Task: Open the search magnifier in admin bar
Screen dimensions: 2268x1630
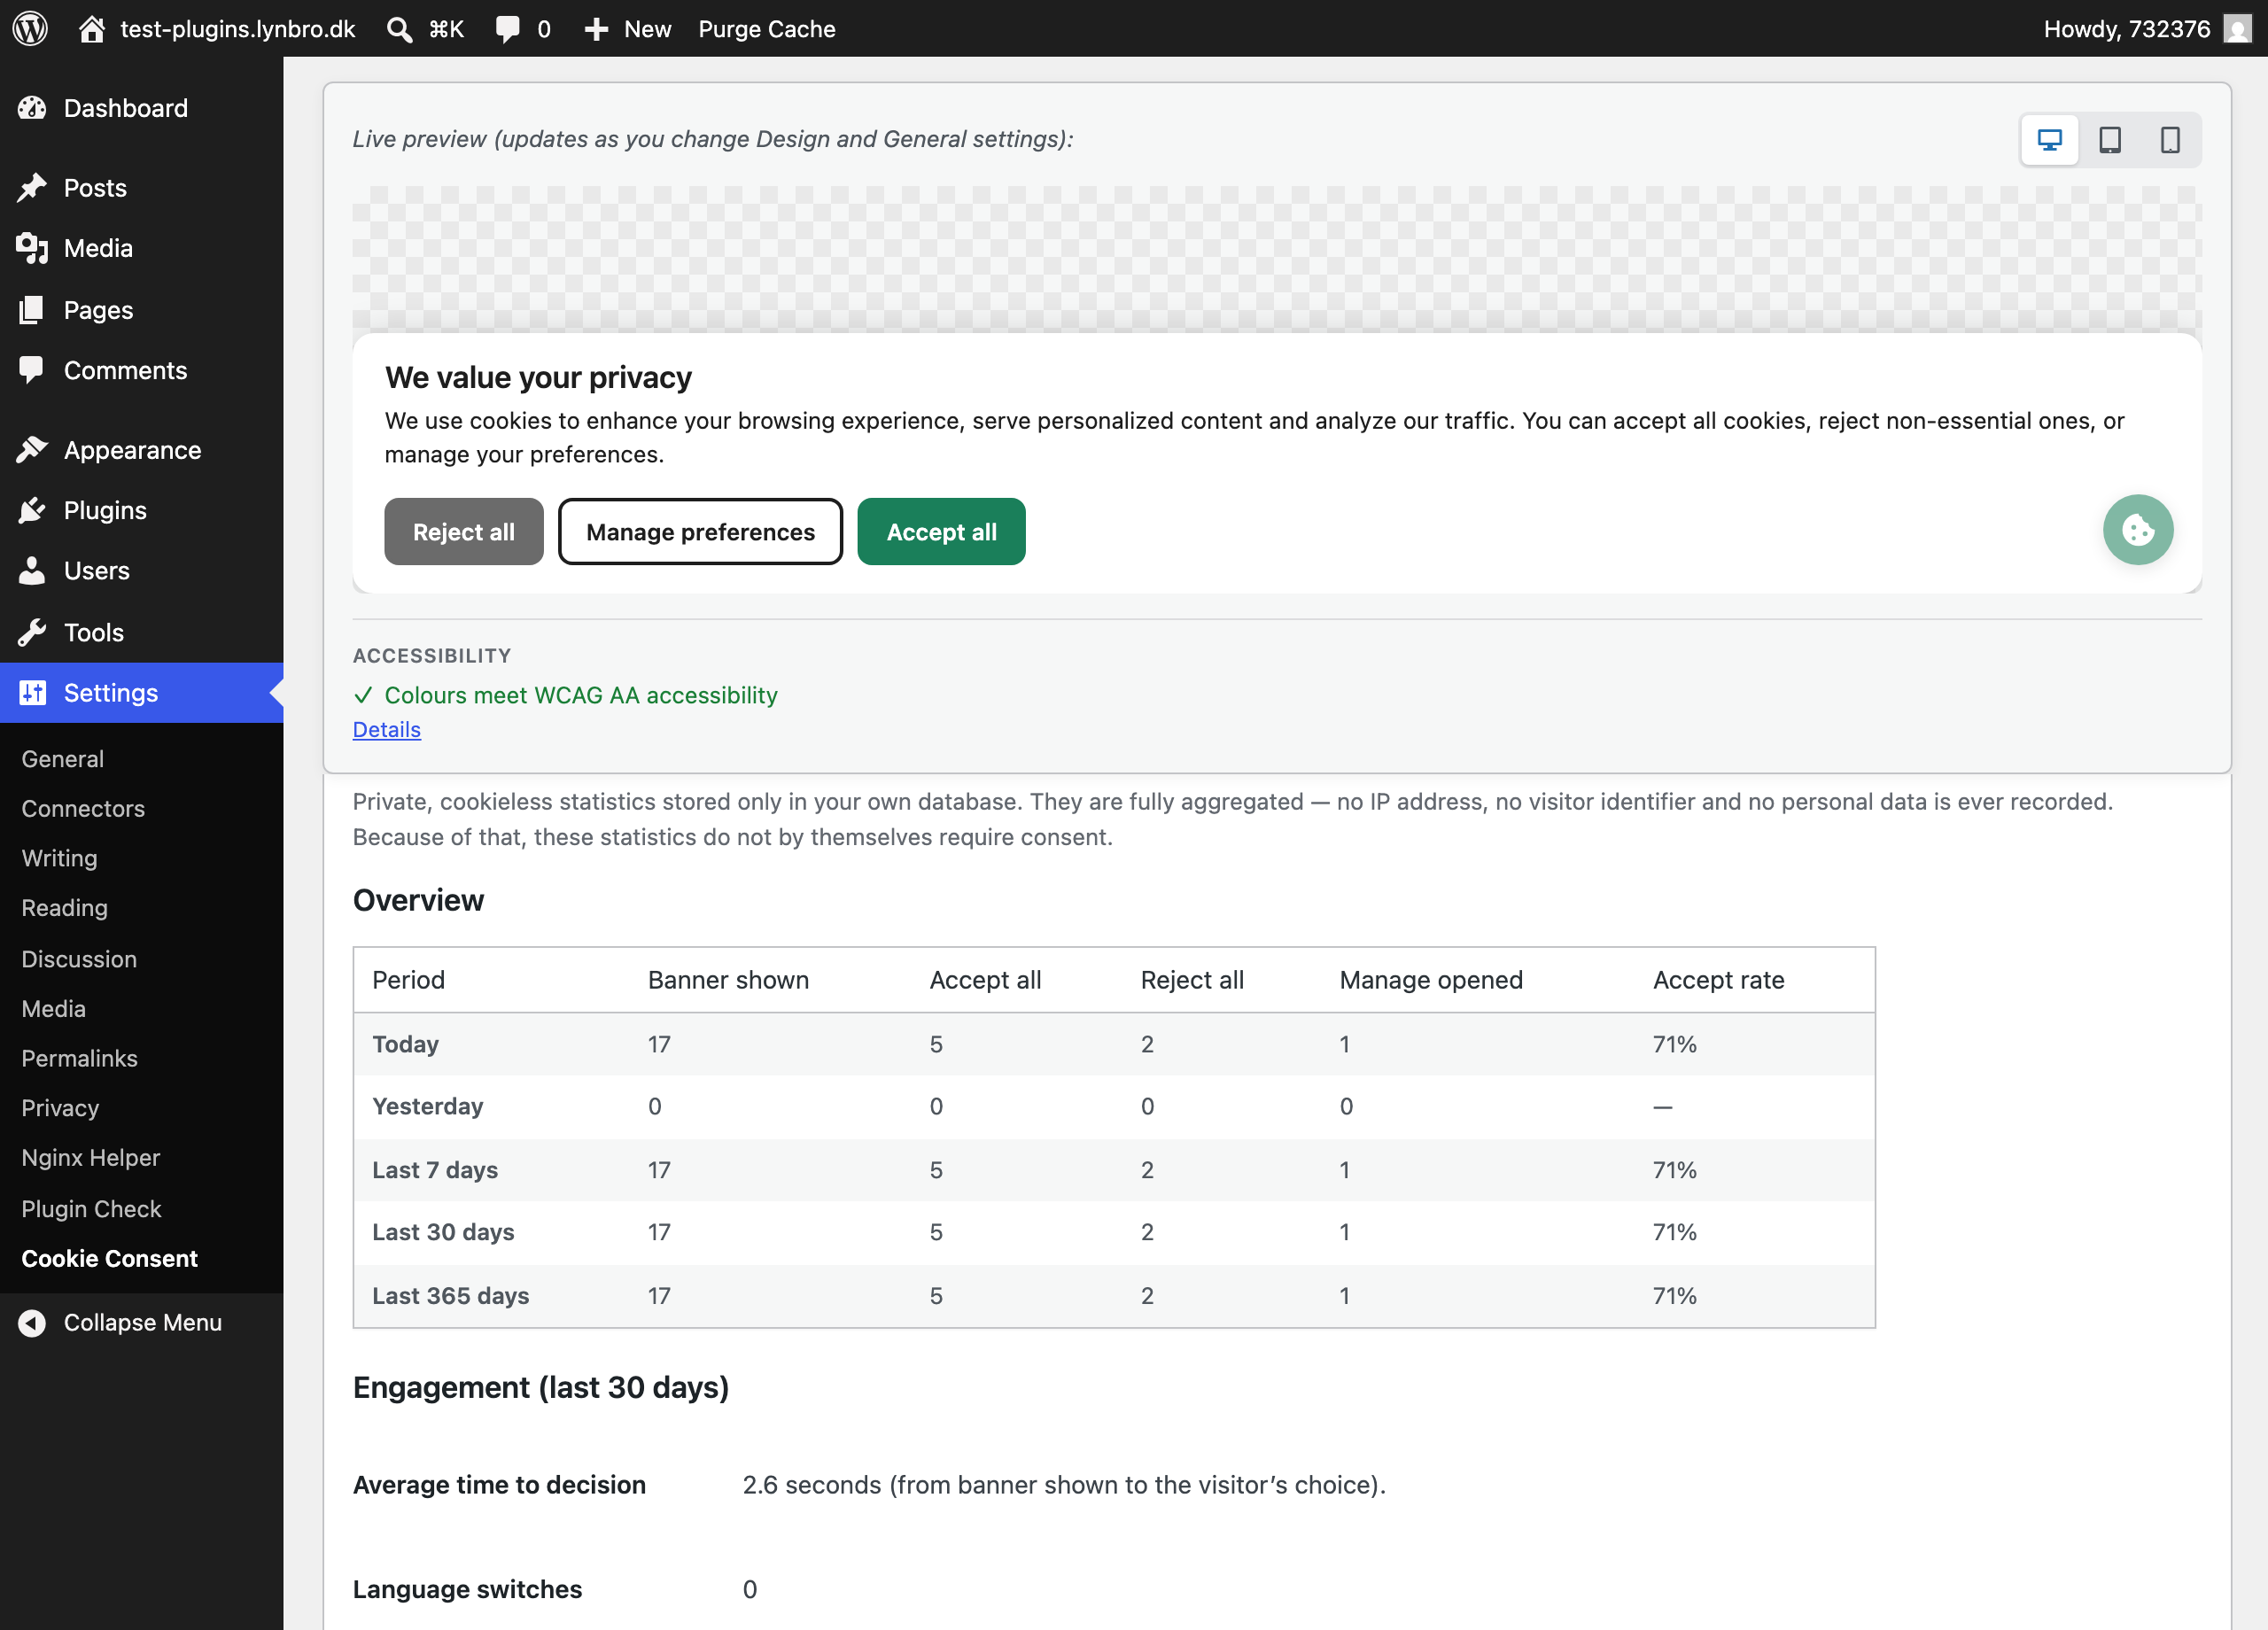Action: click(399, 29)
